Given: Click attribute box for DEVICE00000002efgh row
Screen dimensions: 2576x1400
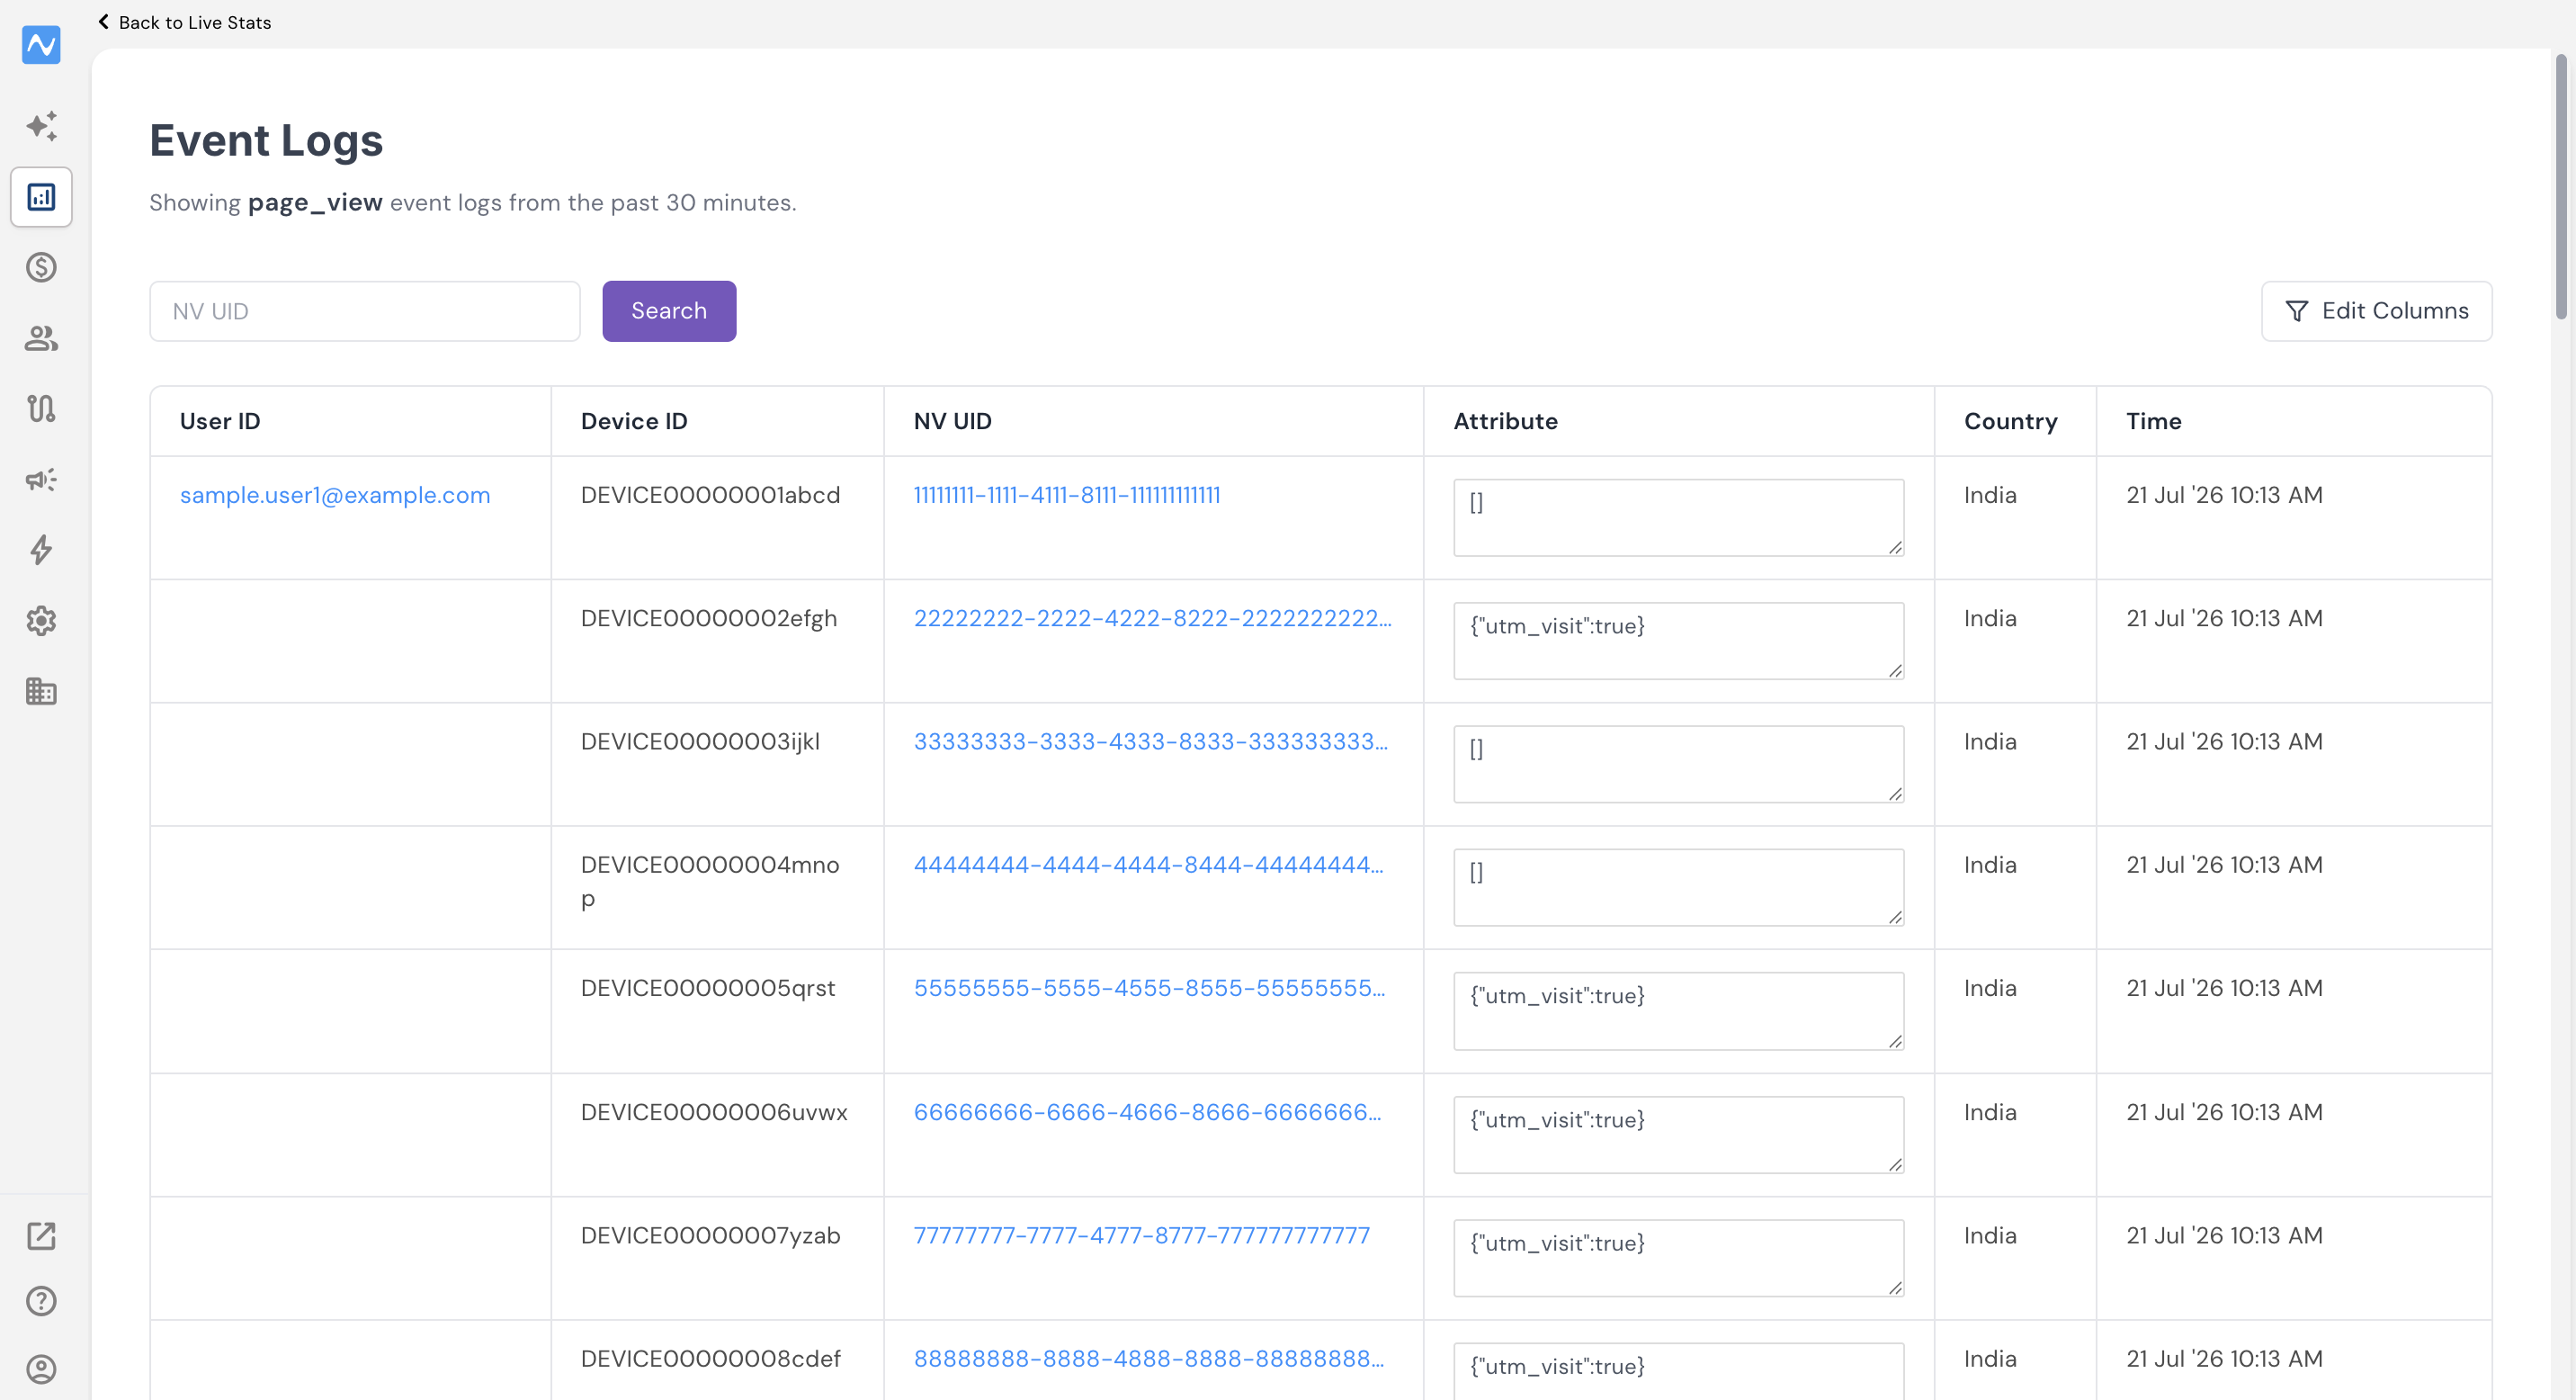Looking at the screenshot, I should click(x=1678, y=641).
